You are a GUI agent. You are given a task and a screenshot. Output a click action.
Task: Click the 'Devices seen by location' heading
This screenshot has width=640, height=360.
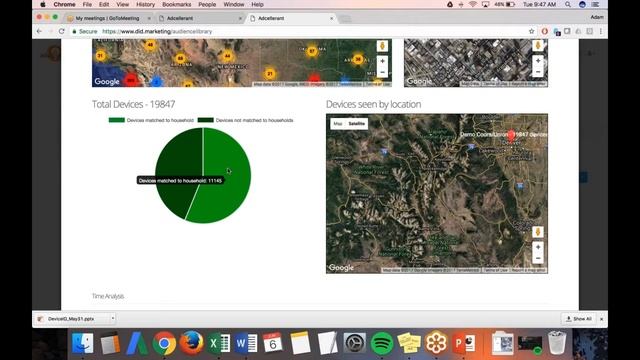pyautogui.click(x=373, y=104)
